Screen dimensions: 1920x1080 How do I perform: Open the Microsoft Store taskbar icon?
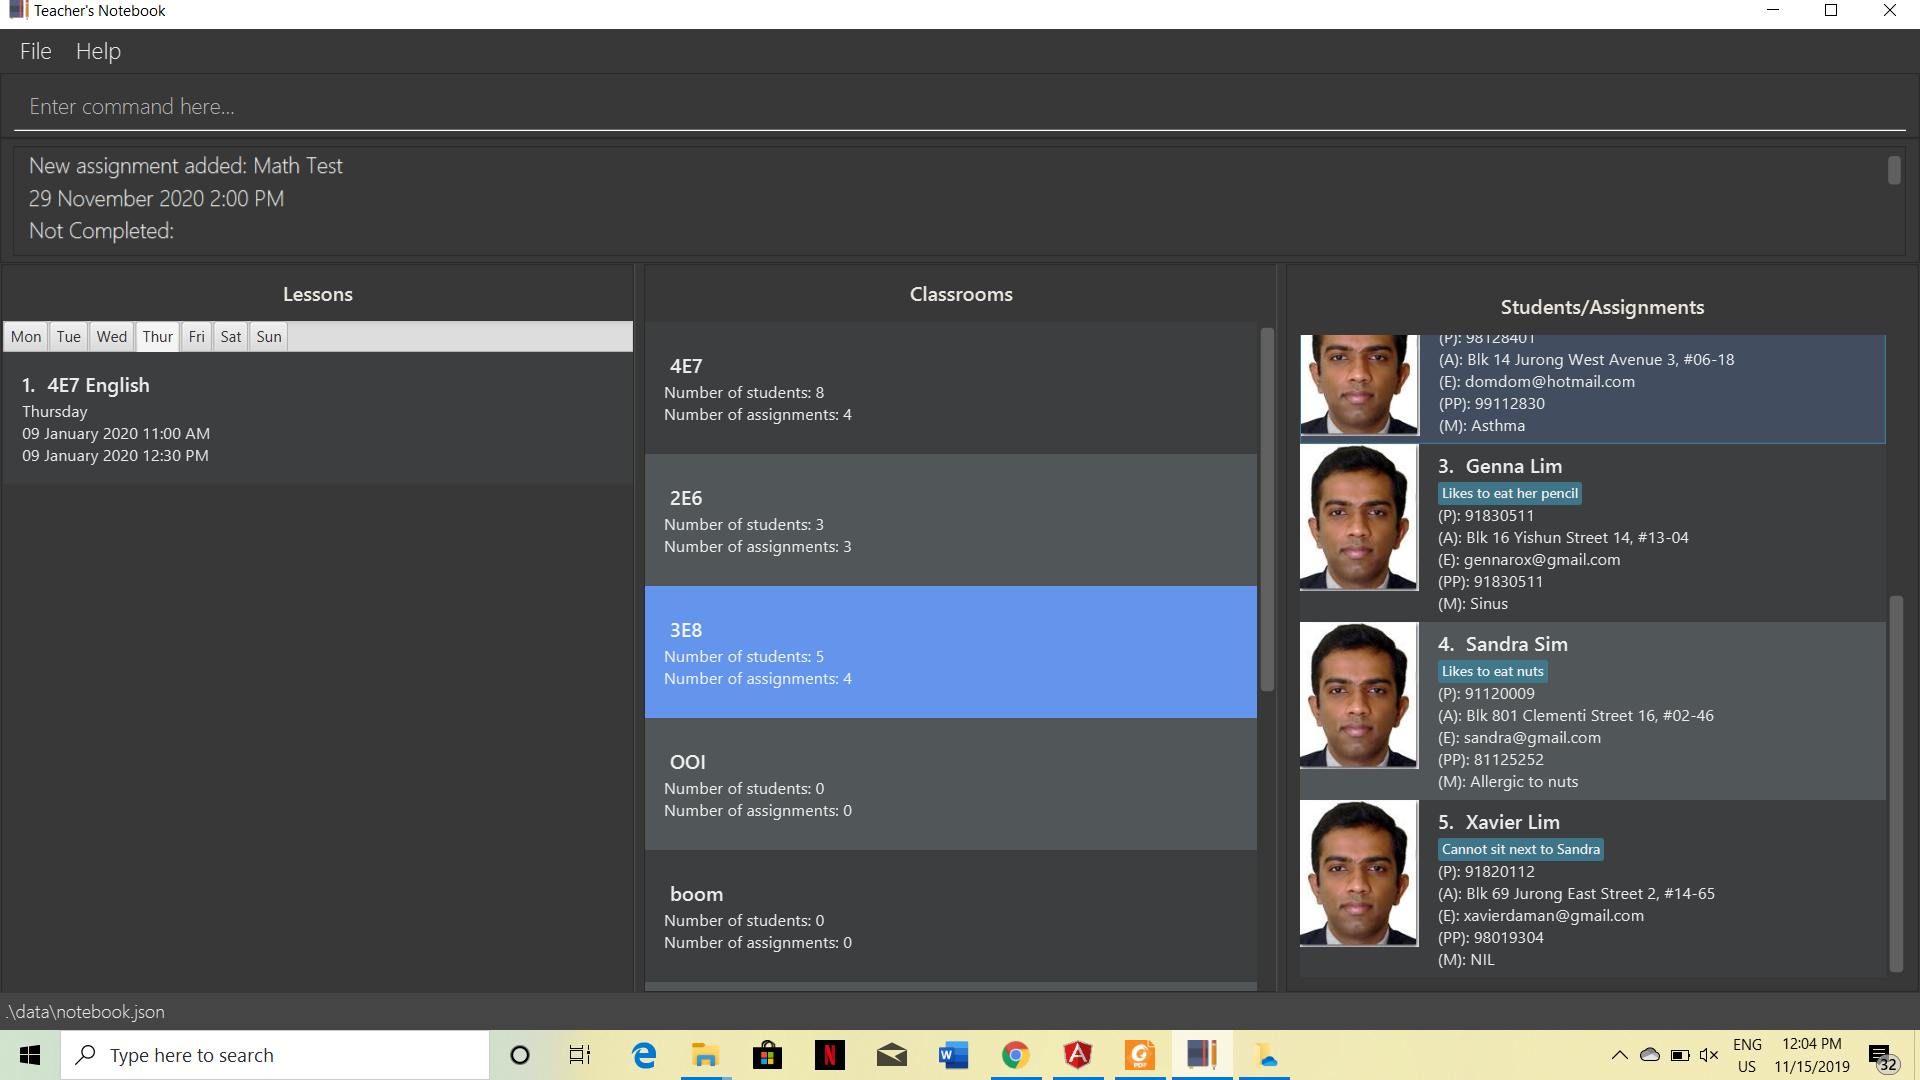click(767, 1055)
